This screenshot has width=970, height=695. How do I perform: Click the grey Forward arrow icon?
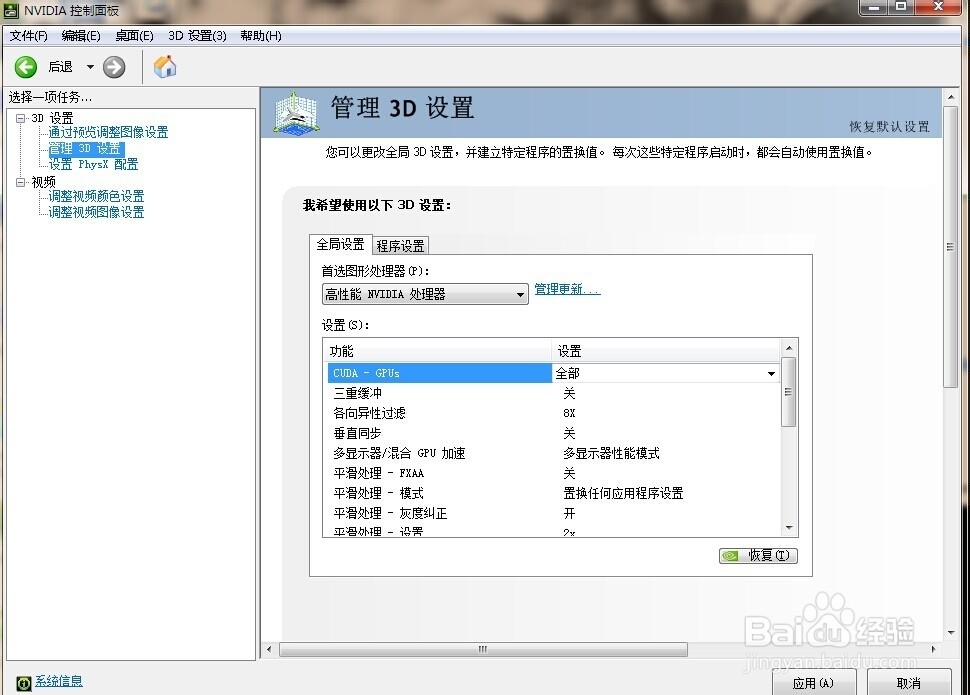(114, 67)
